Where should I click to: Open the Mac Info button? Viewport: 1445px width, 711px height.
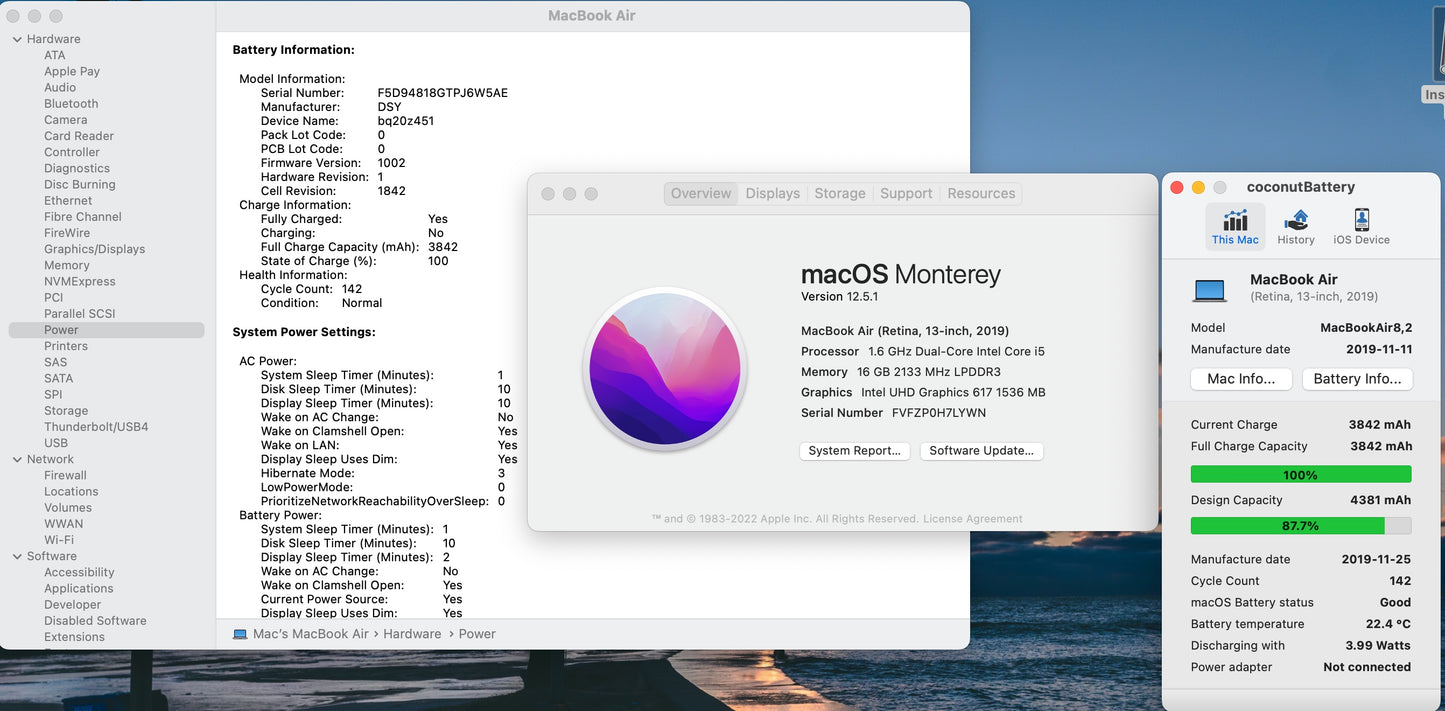1241,379
